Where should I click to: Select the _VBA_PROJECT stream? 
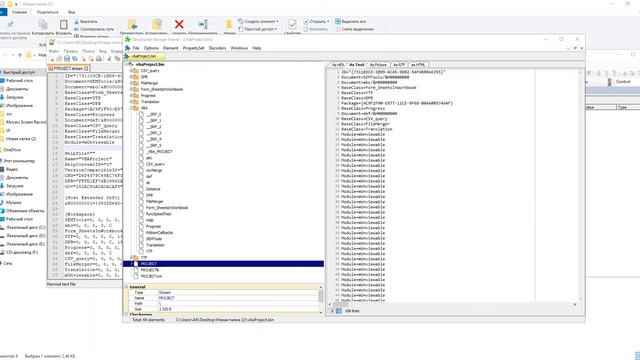(159, 151)
